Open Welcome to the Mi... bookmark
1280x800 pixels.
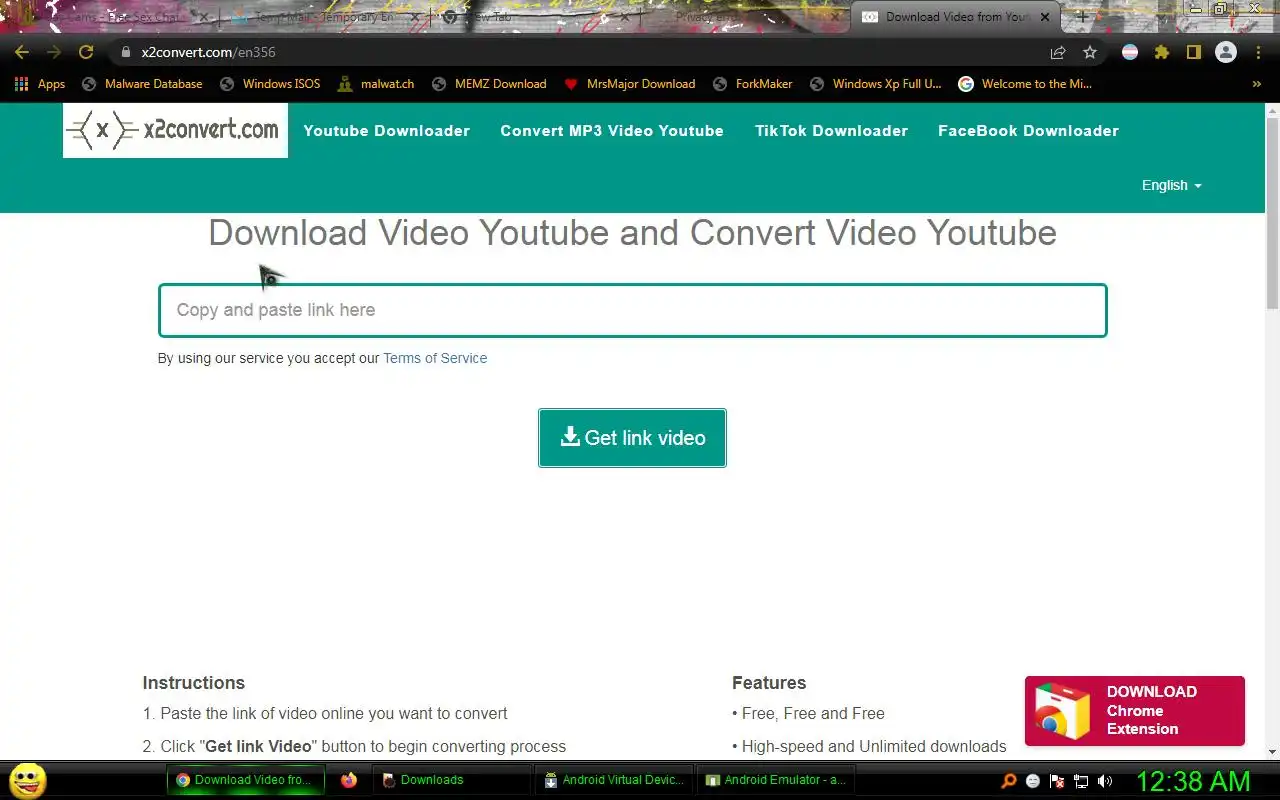coord(1025,84)
